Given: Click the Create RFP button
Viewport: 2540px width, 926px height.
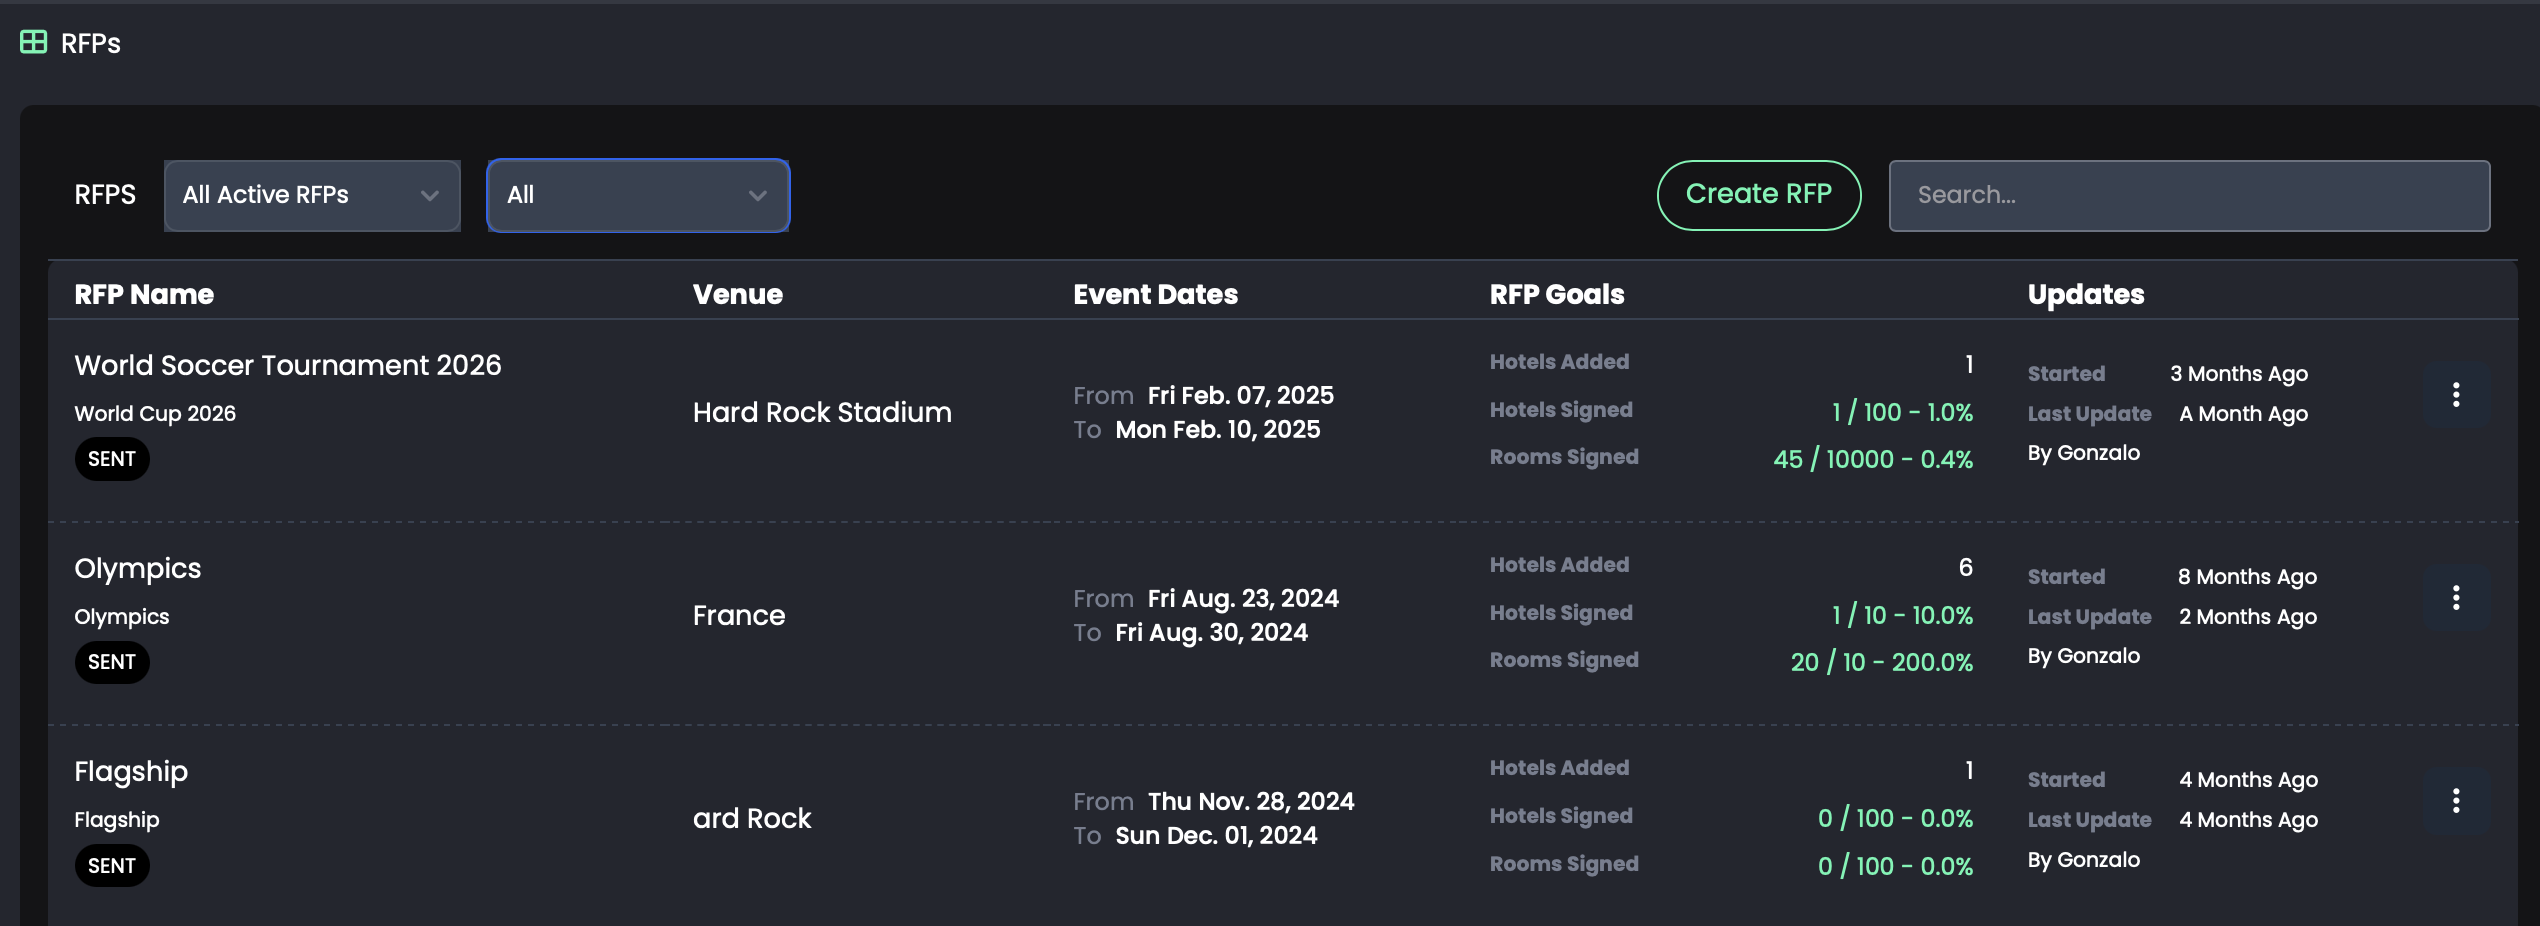Looking at the screenshot, I should [1758, 195].
